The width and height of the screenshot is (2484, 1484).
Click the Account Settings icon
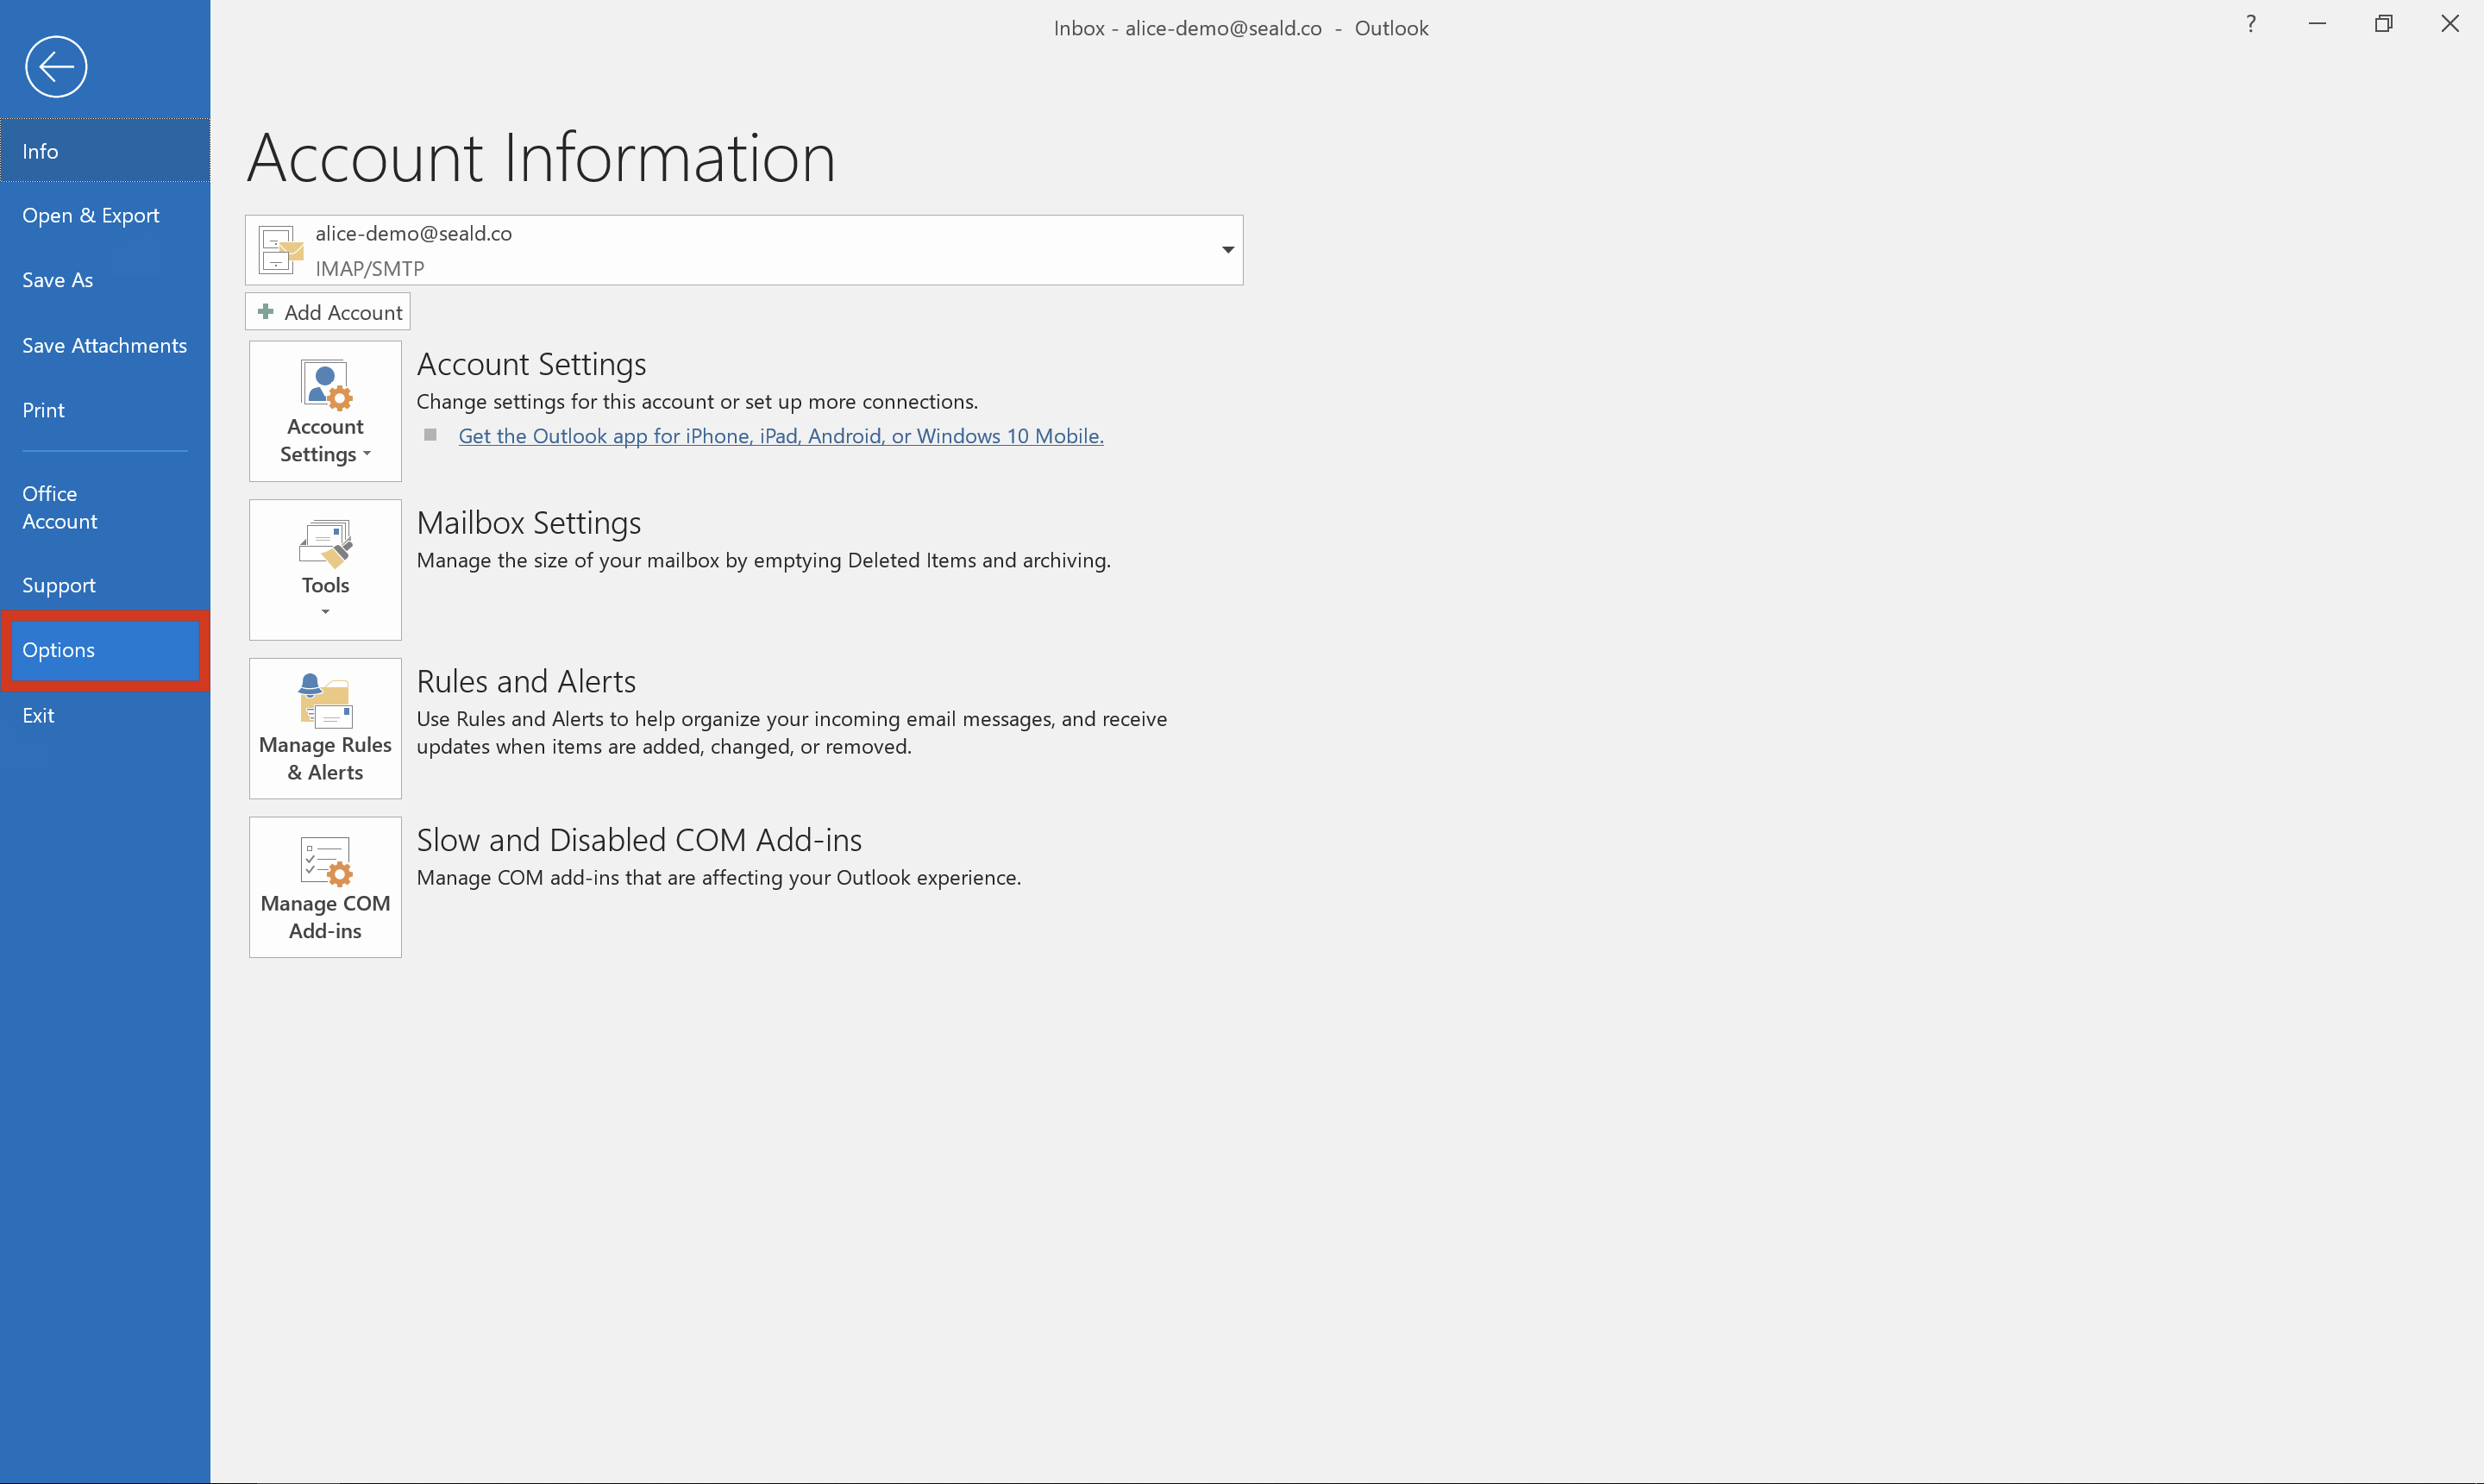323,410
